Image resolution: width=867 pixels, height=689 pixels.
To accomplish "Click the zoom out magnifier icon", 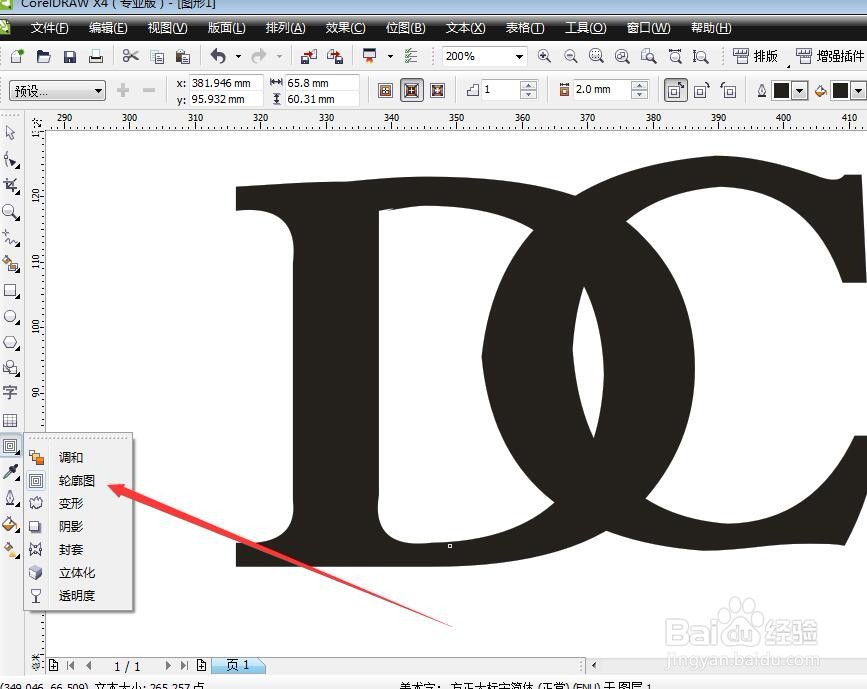I will [571, 56].
